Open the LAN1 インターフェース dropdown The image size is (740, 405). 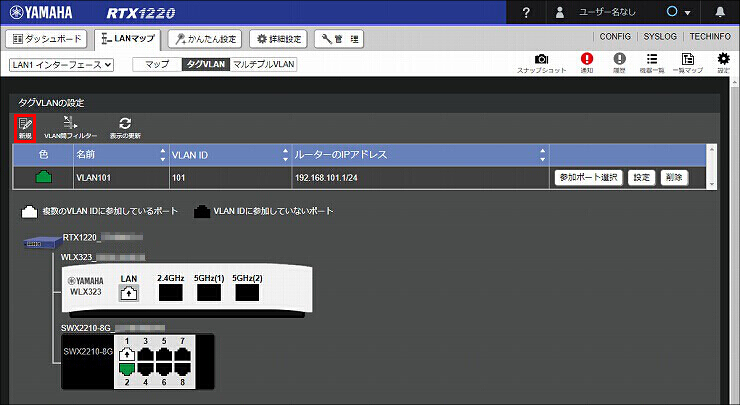61,65
